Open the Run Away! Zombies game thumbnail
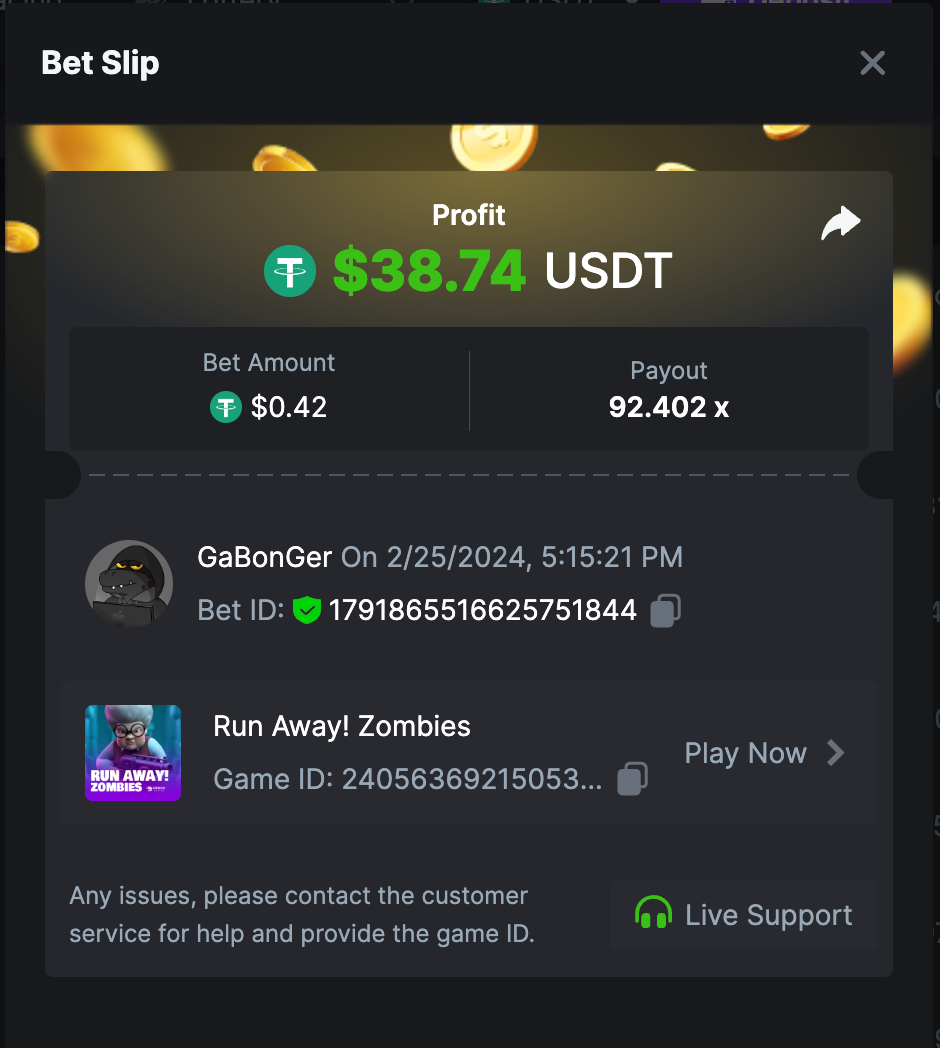This screenshot has height=1048, width=940. (133, 753)
